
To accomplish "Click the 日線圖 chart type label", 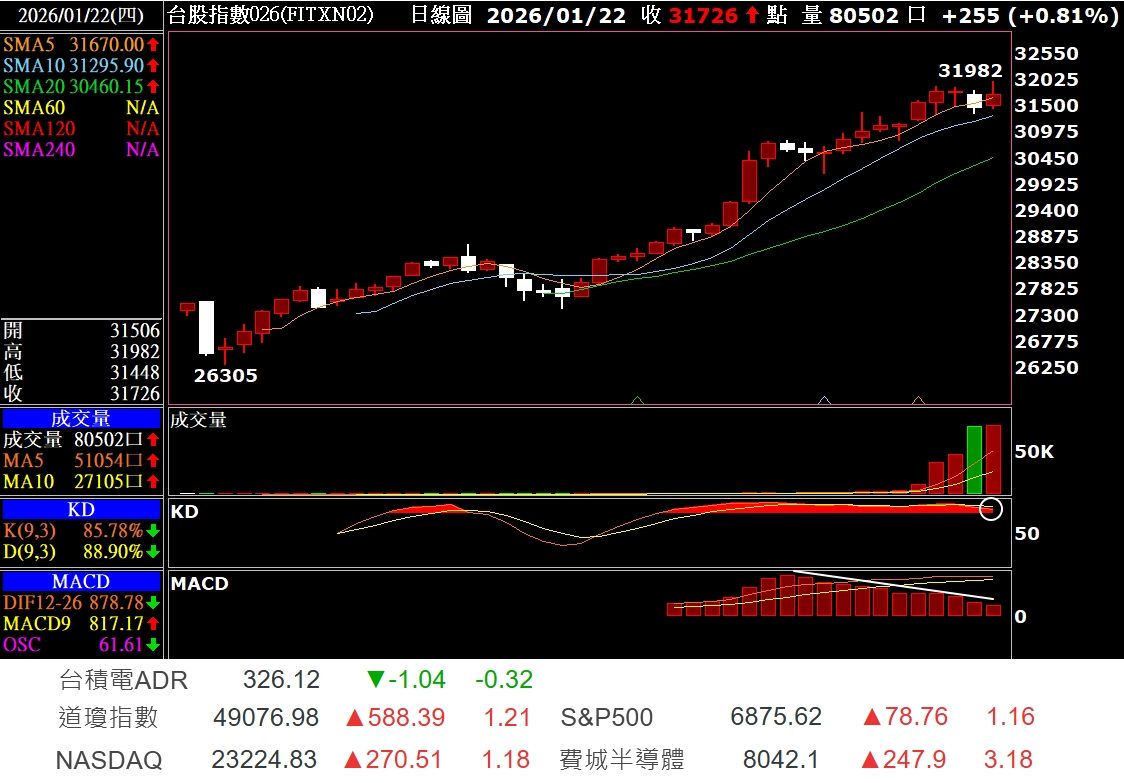I will [441, 14].
